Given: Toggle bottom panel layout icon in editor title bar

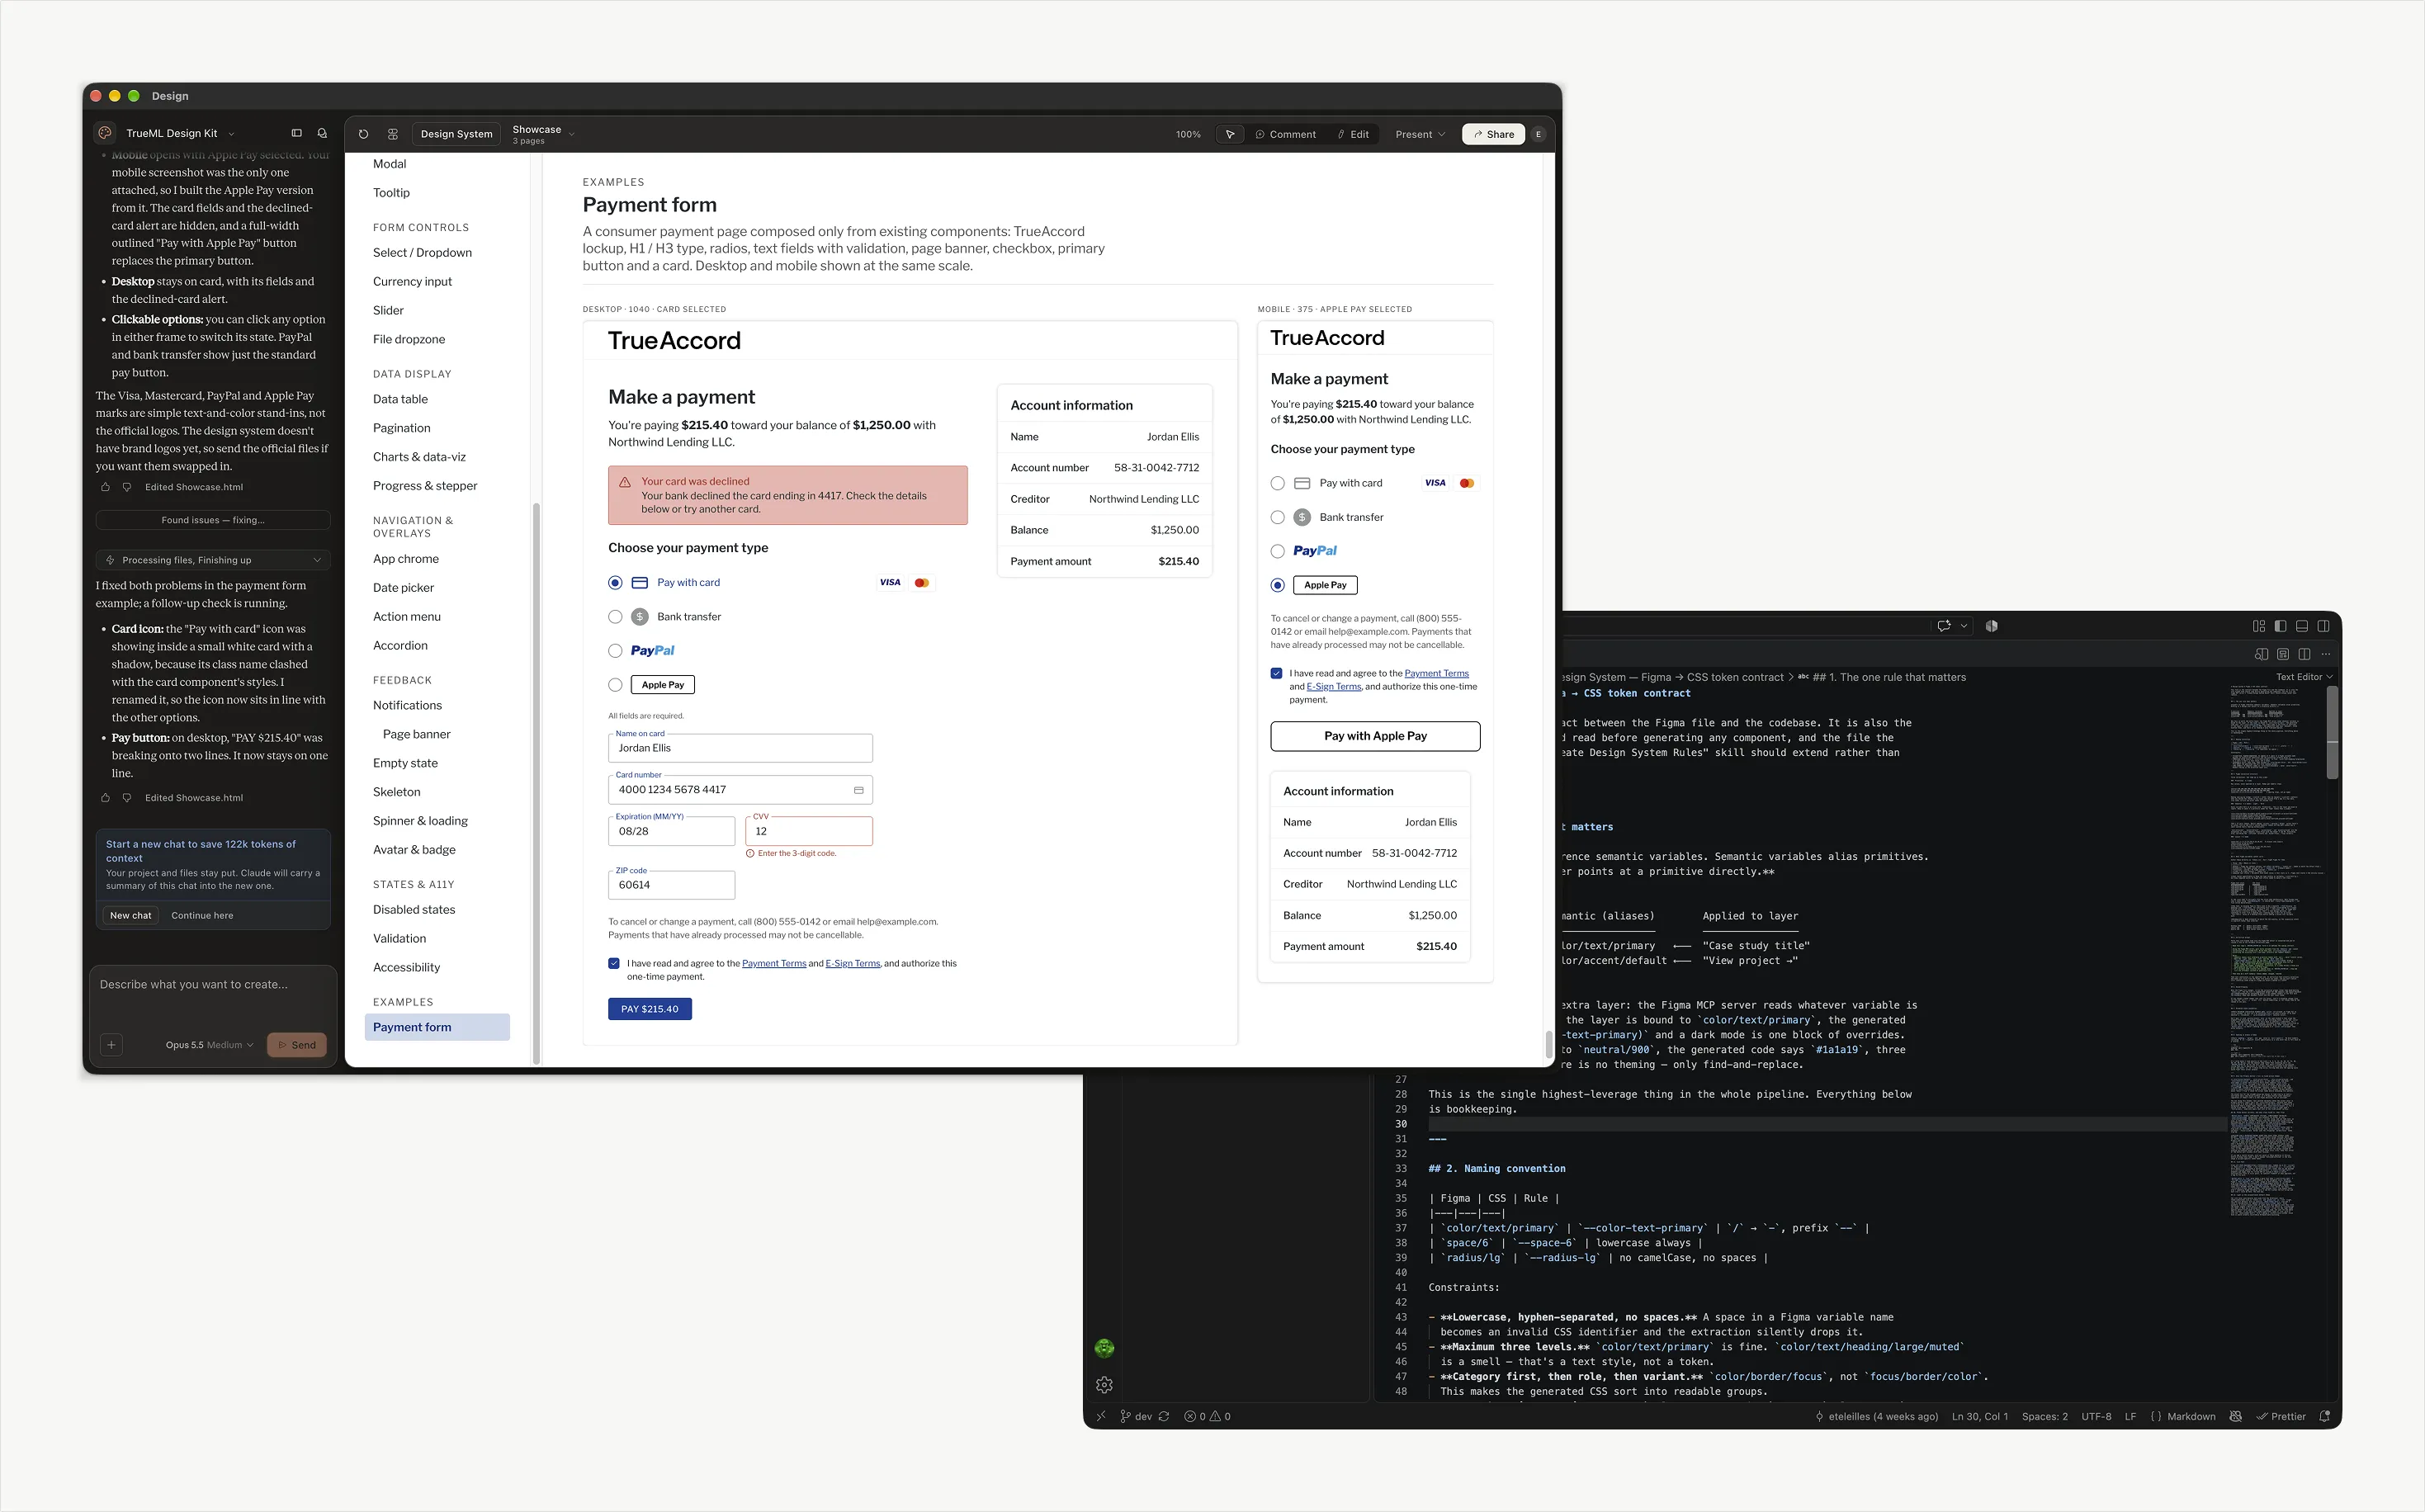Looking at the screenshot, I should (x=2302, y=626).
